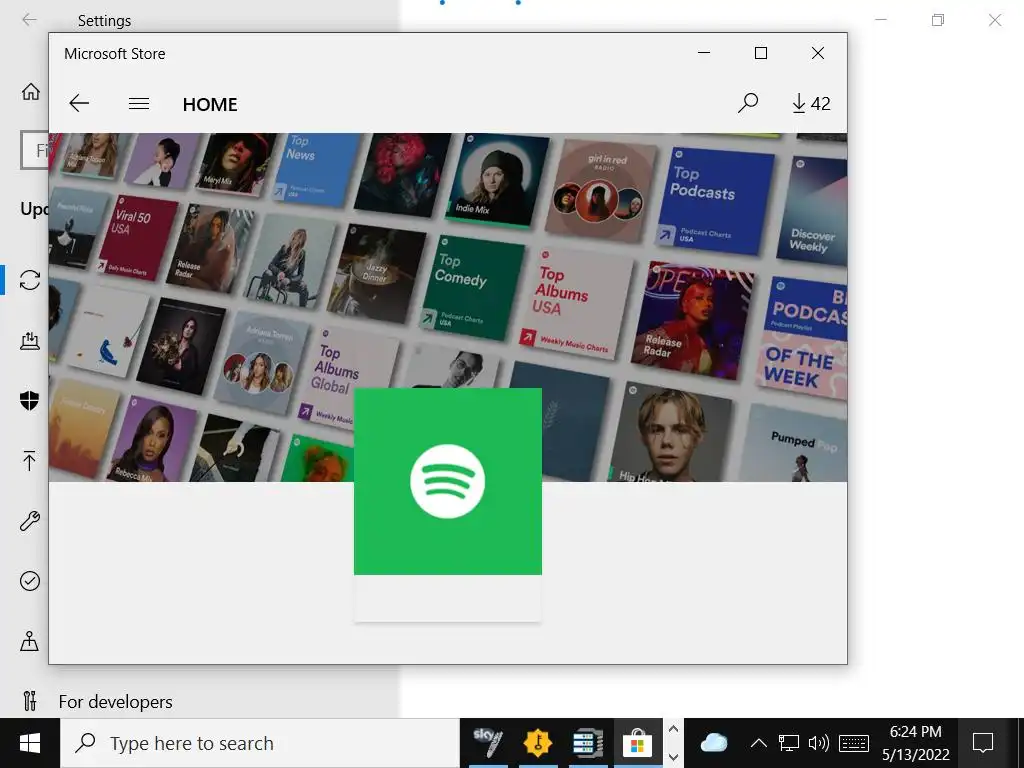Click the Spotify app tile
Viewport: 1024px width, 768px height.
click(x=447, y=505)
